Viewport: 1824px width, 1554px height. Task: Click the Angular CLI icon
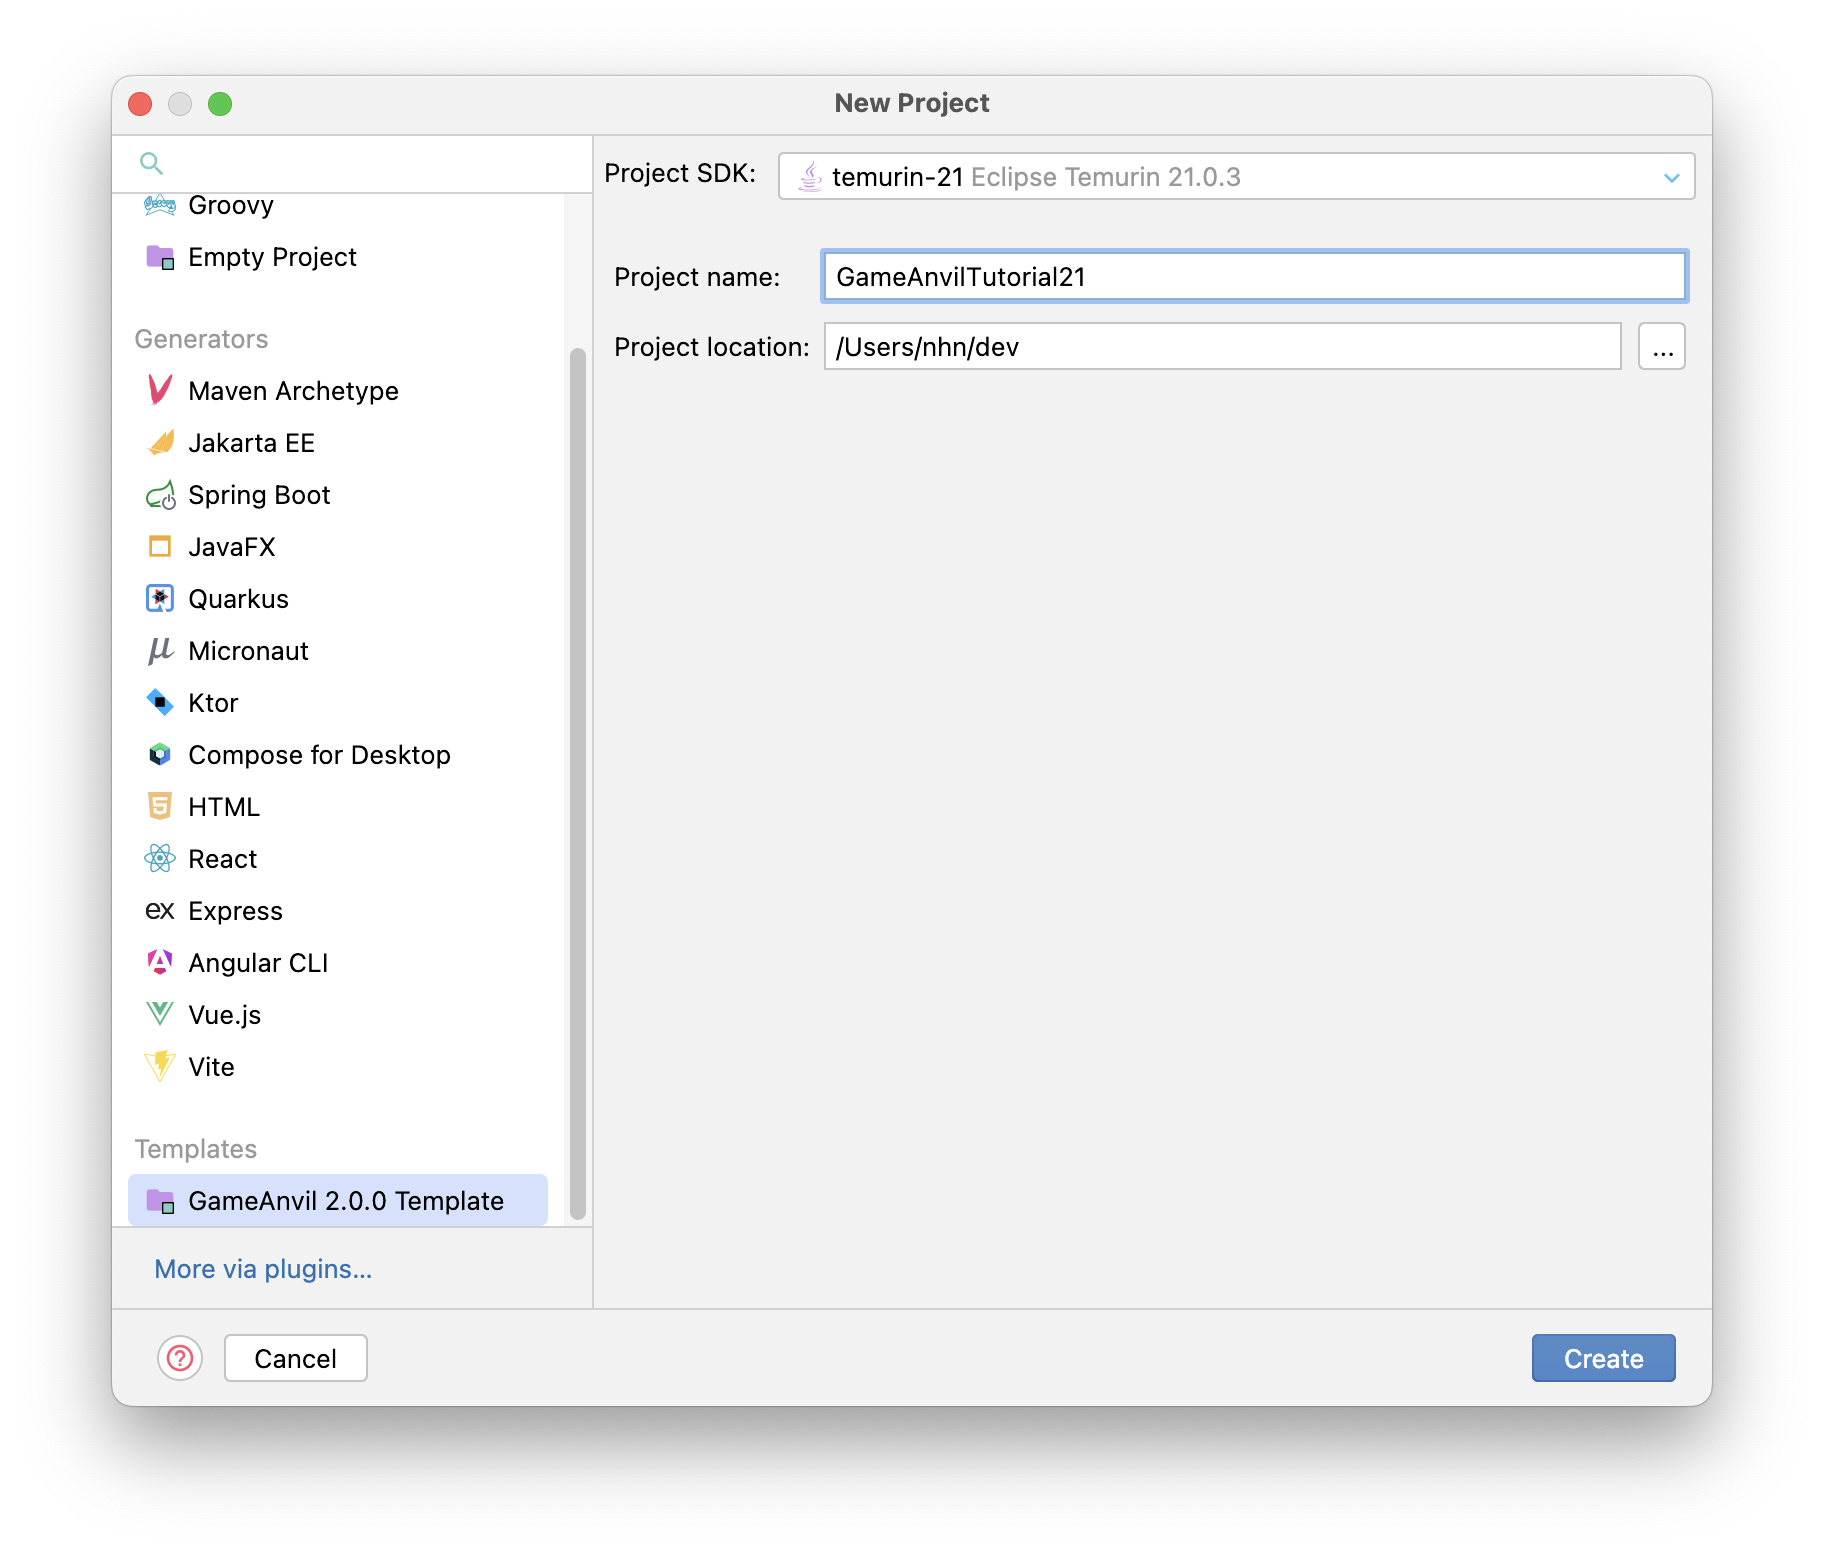[x=160, y=962]
